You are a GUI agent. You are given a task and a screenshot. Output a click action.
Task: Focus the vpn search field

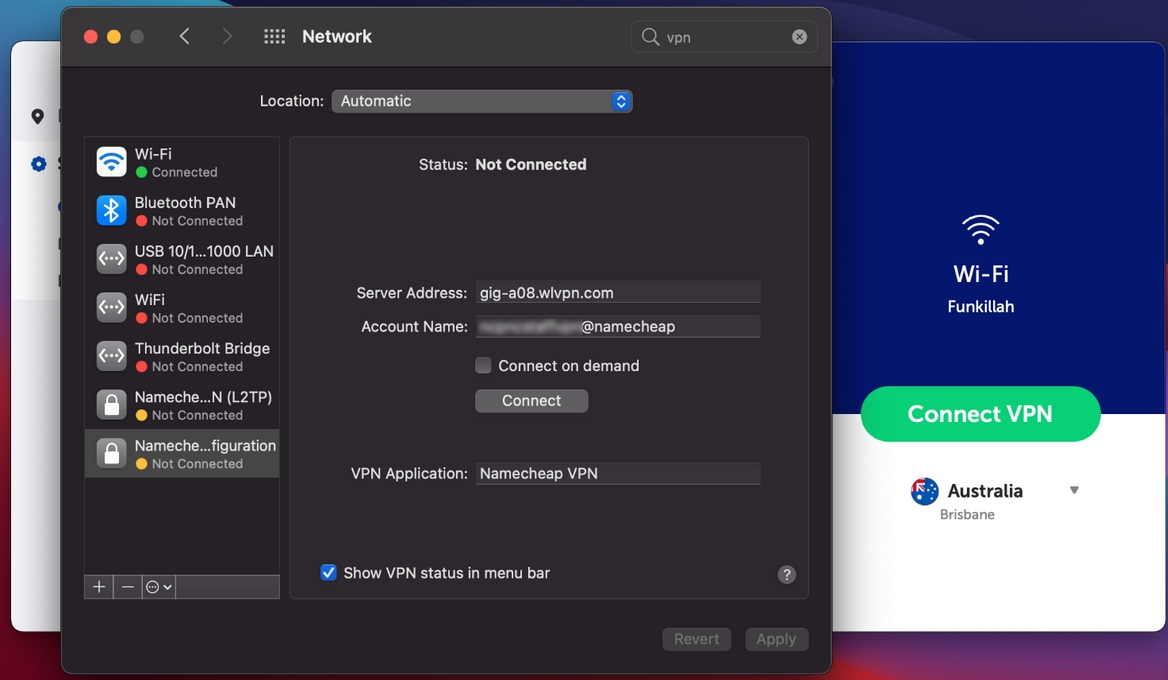coord(724,36)
